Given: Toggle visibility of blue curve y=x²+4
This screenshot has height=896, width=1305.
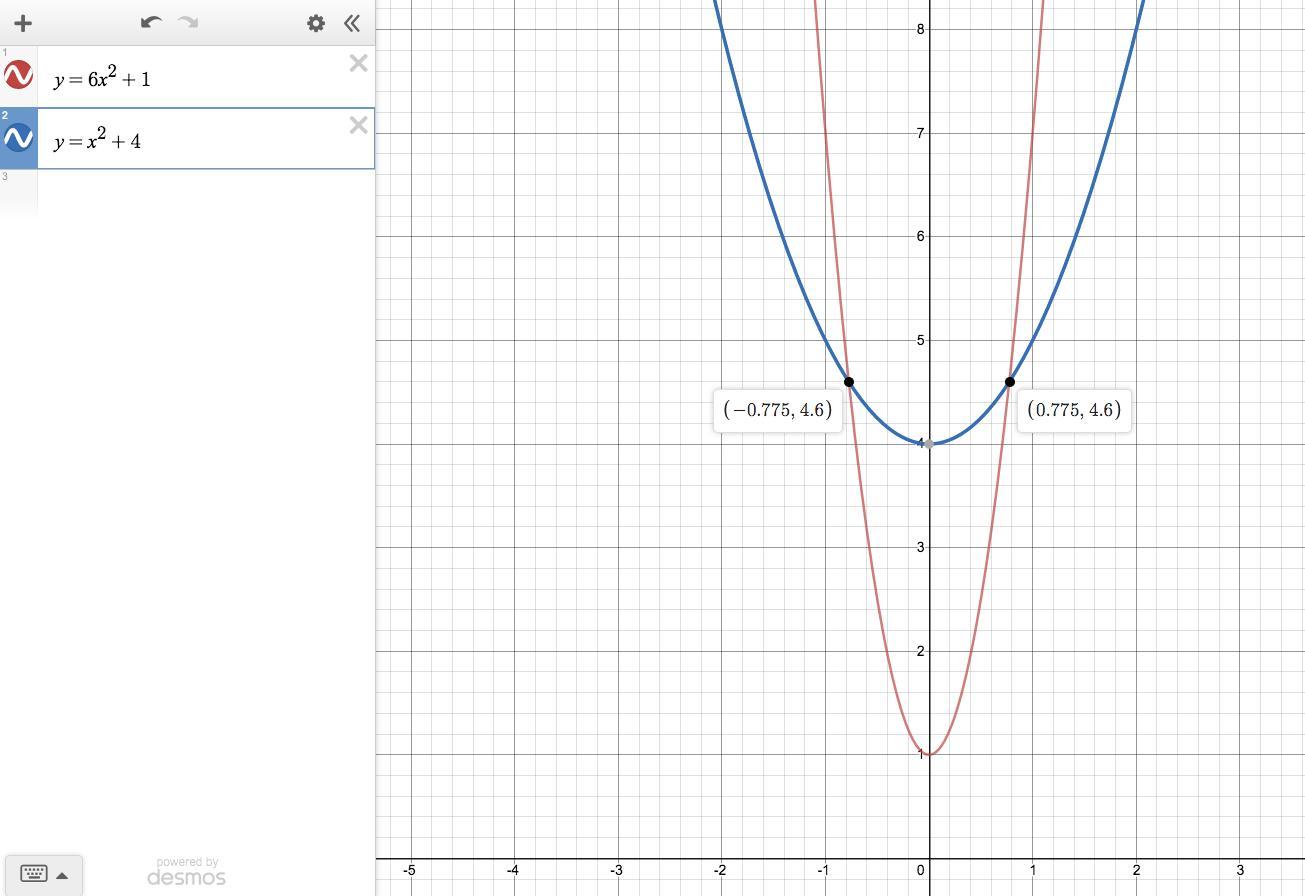Looking at the screenshot, I should pos(18,137).
